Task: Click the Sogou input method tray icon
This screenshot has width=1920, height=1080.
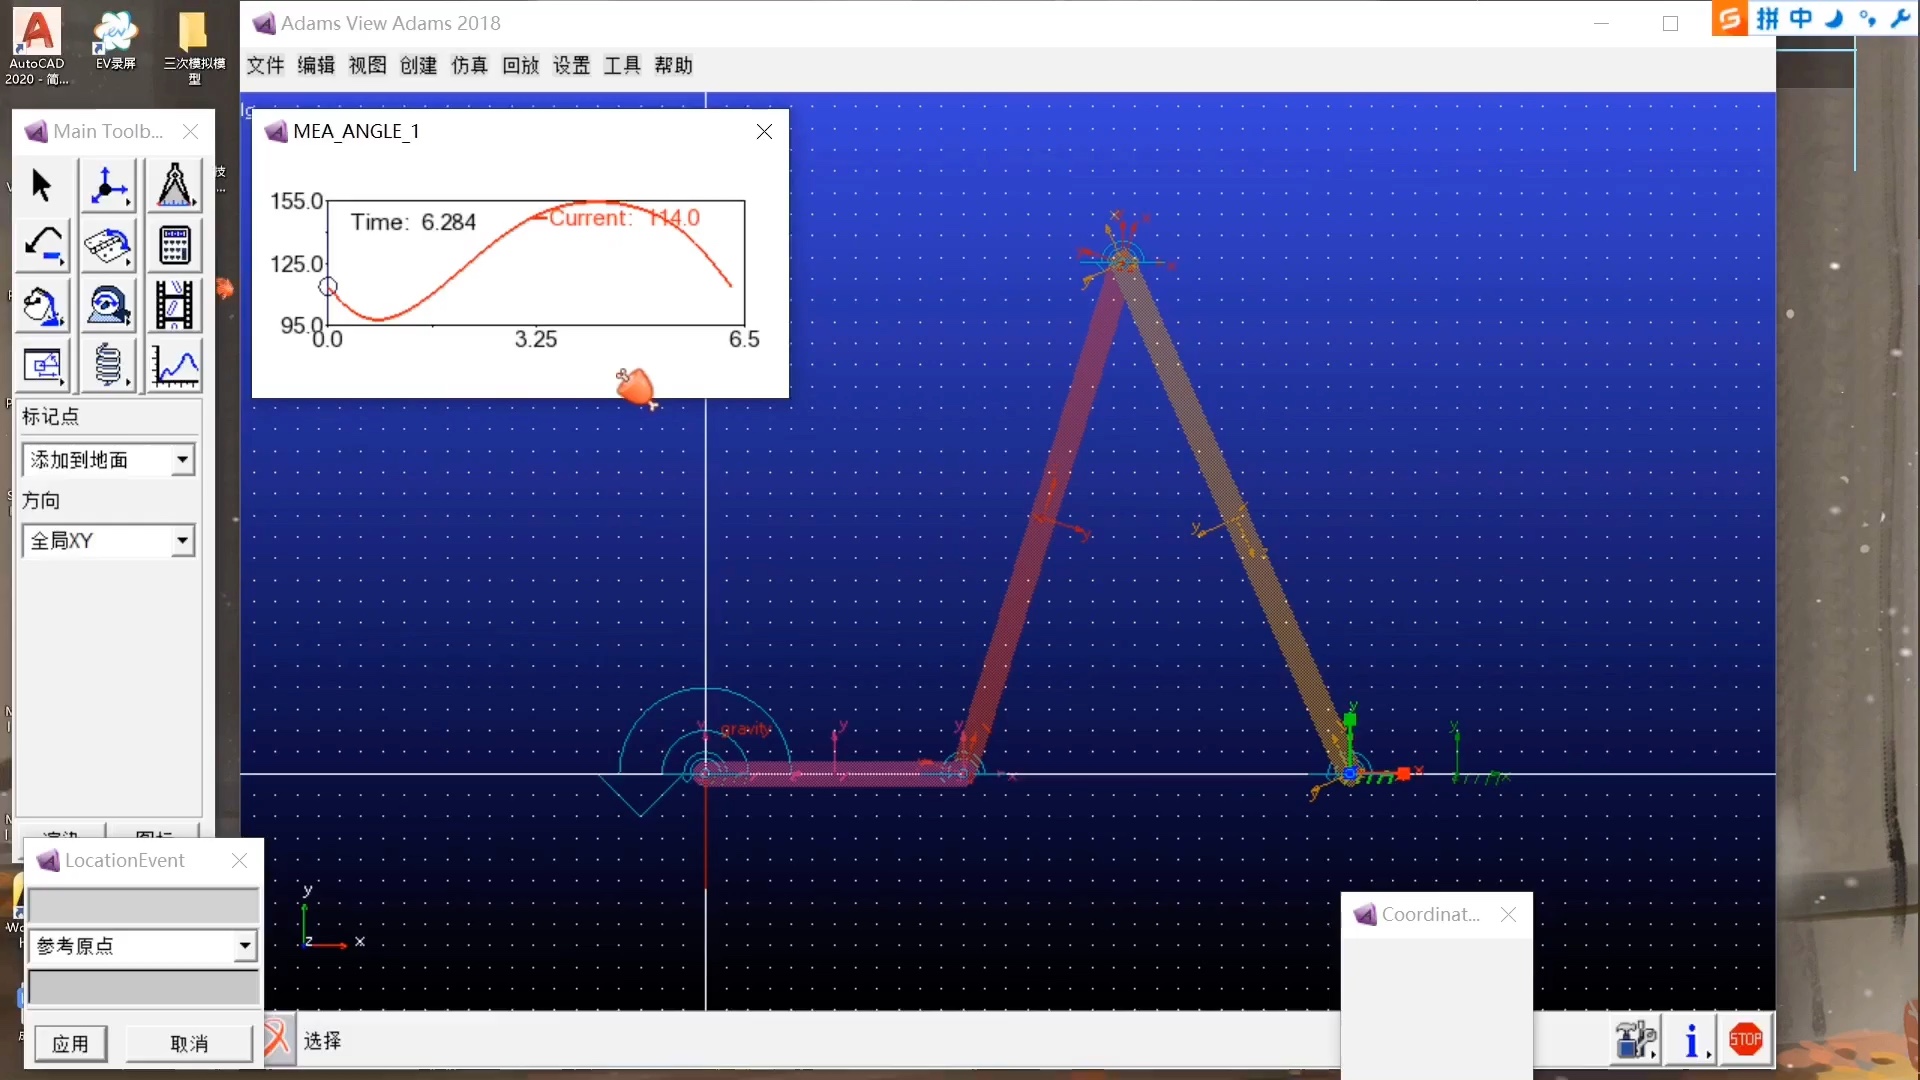Action: [x=1729, y=18]
